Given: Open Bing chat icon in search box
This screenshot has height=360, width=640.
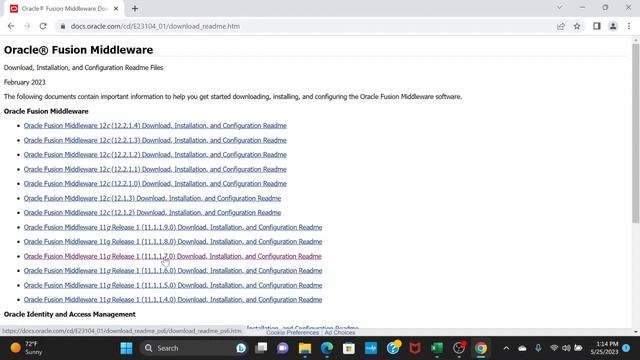Looking at the screenshot, I should tap(241, 348).
